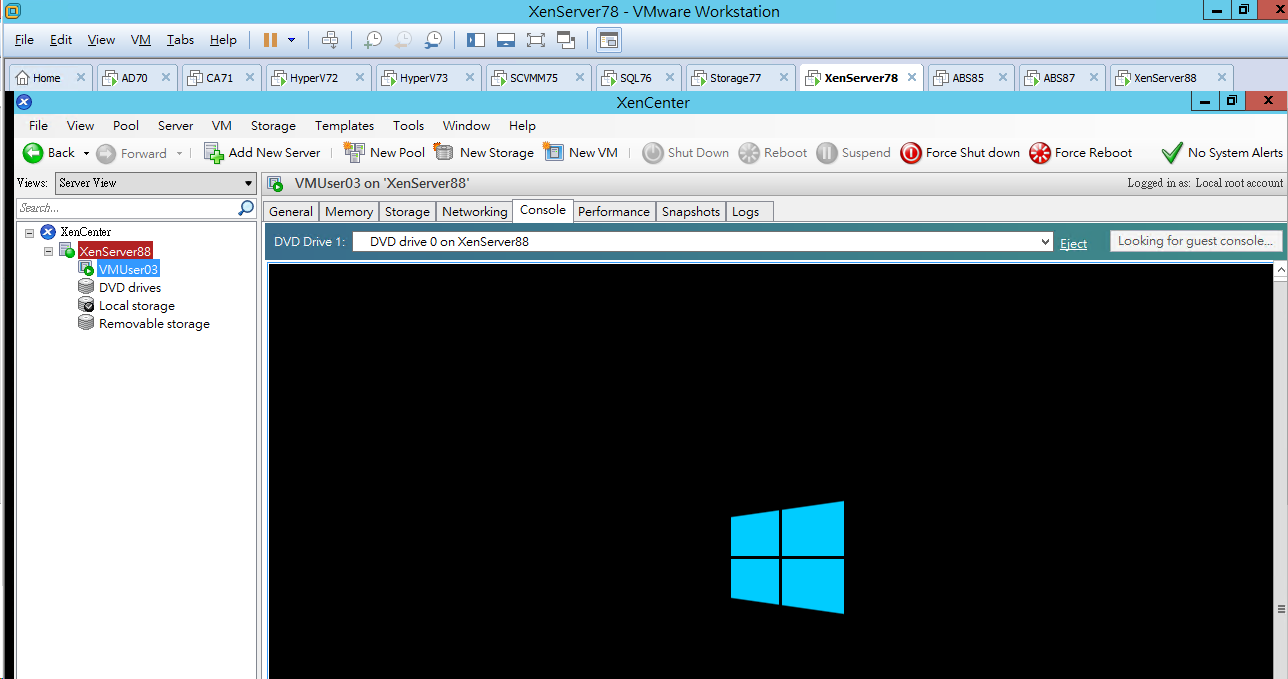Click the Back arrow icon in XenCenter

tap(33, 153)
